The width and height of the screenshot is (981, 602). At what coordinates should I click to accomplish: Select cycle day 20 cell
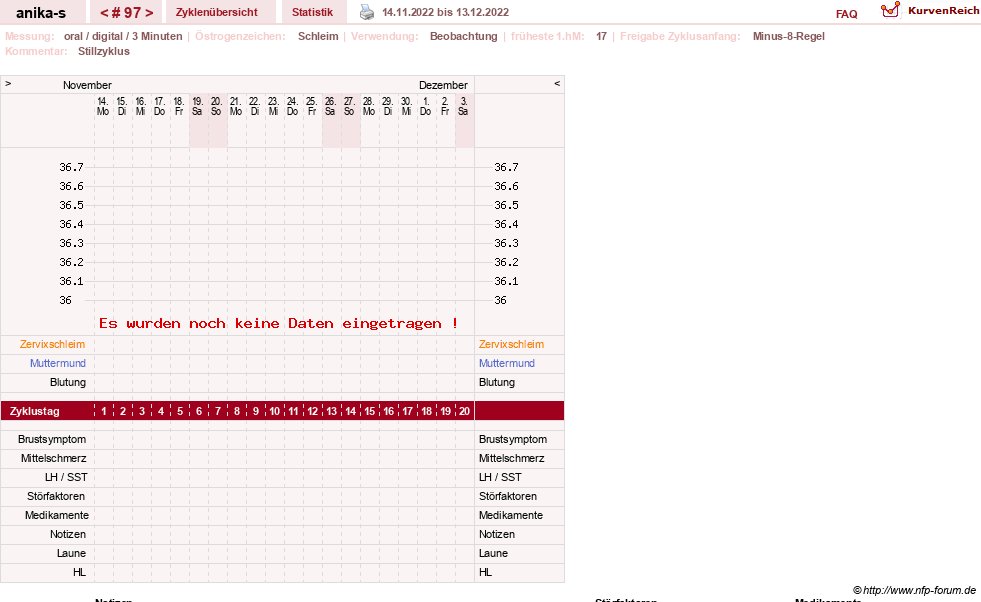464,411
